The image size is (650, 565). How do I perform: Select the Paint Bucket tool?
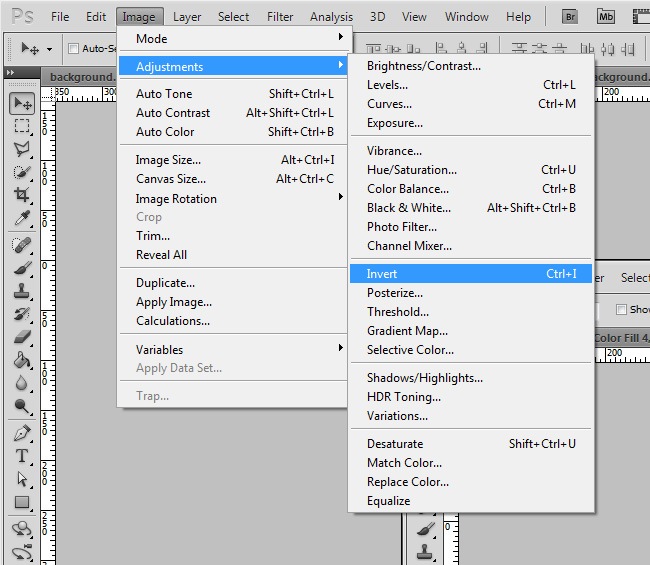(22, 360)
